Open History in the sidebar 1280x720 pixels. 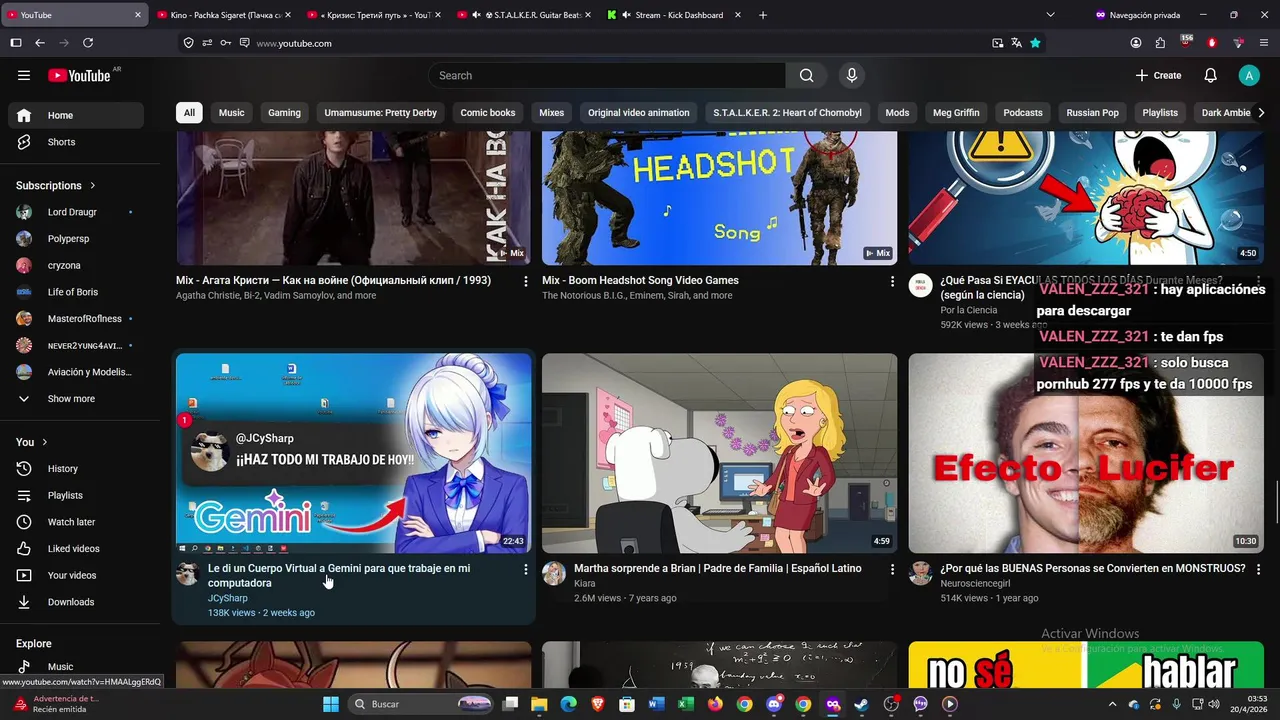click(x=76, y=469)
